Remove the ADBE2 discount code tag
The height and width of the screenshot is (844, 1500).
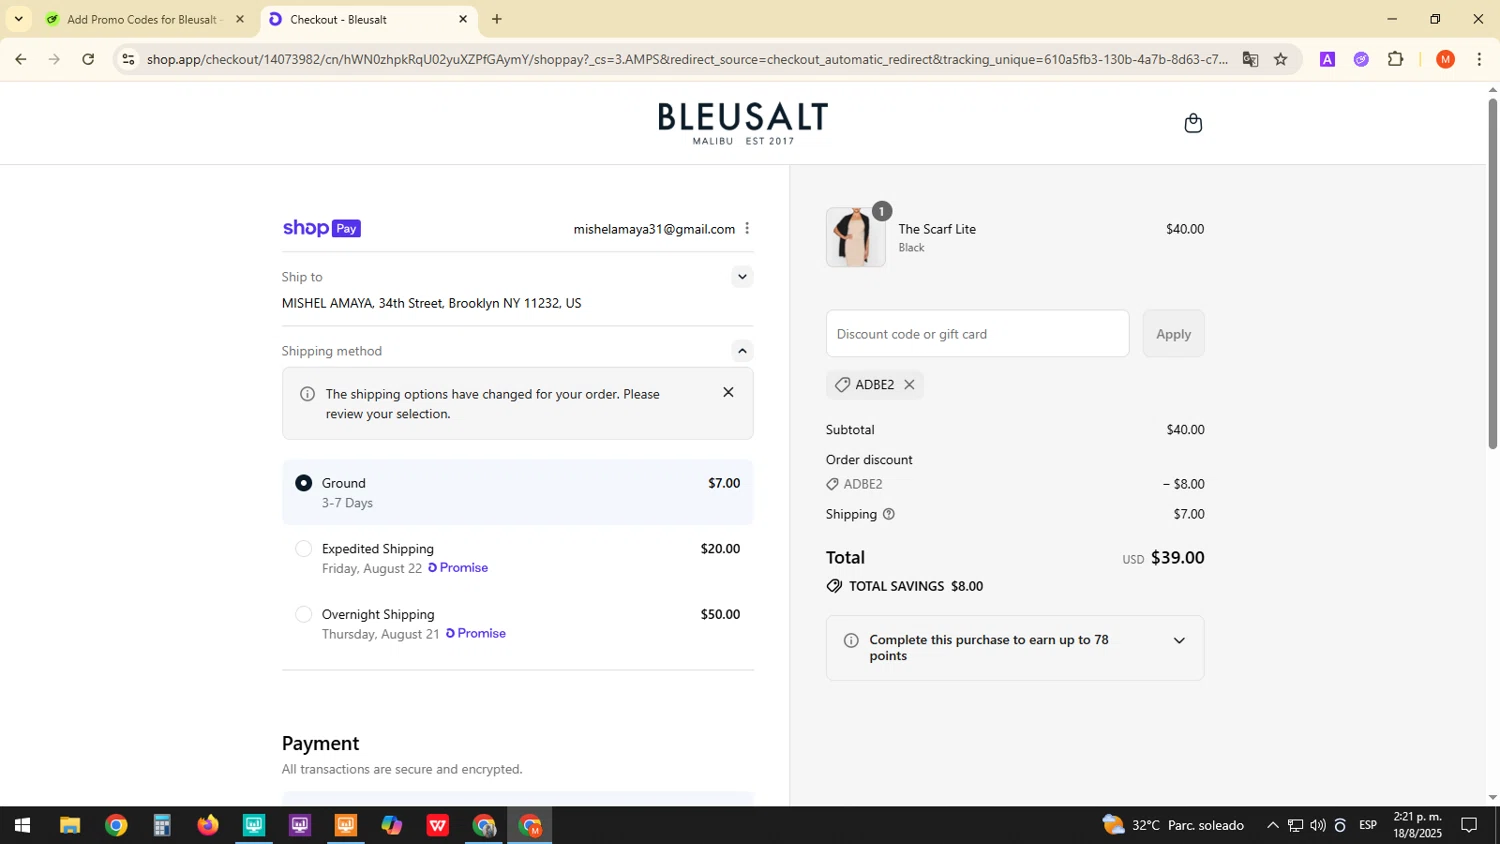[909, 385]
